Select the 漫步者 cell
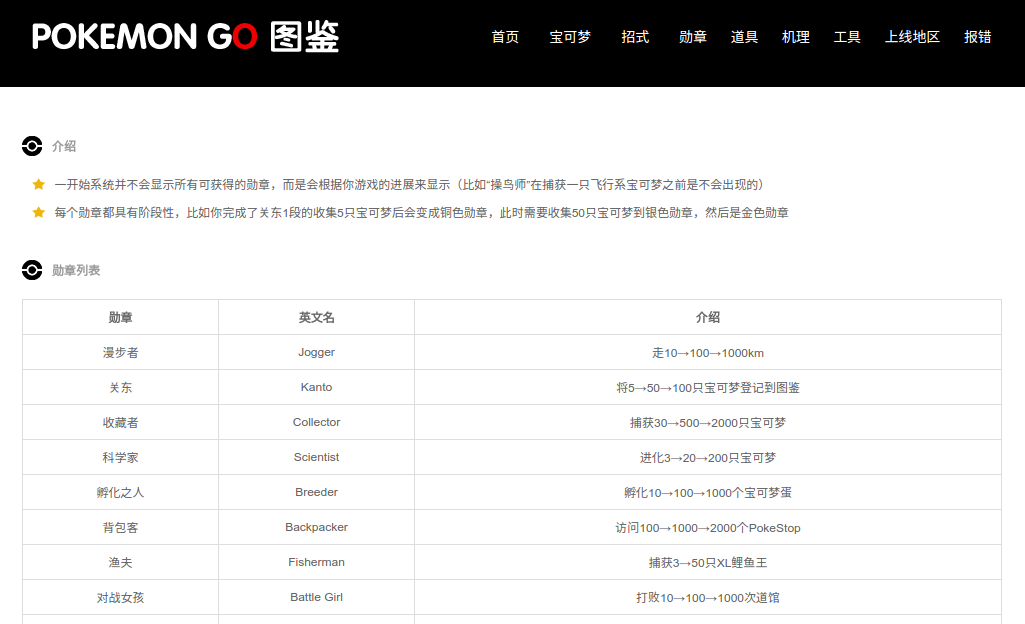 click(x=120, y=352)
